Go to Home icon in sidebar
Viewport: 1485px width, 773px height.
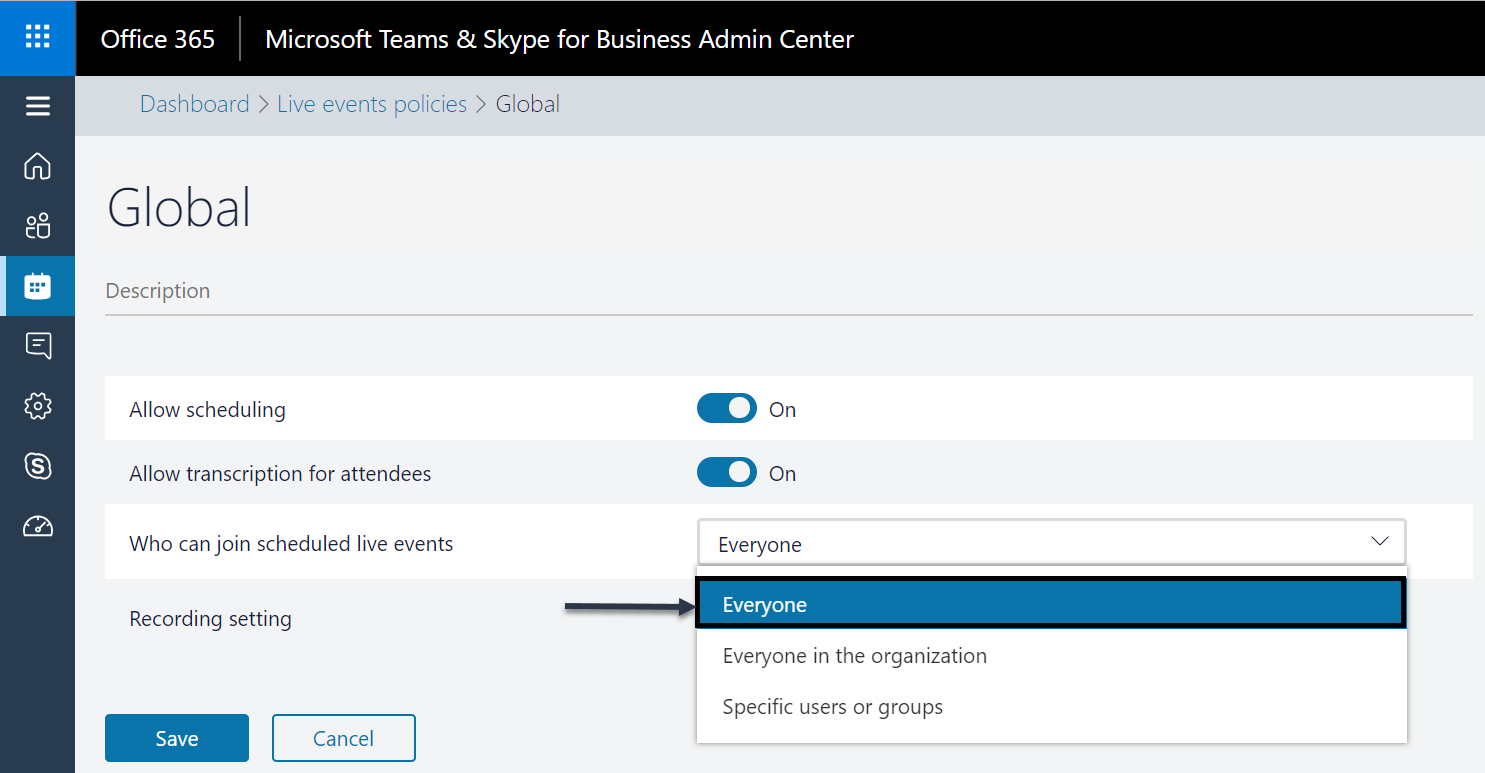[x=37, y=166]
